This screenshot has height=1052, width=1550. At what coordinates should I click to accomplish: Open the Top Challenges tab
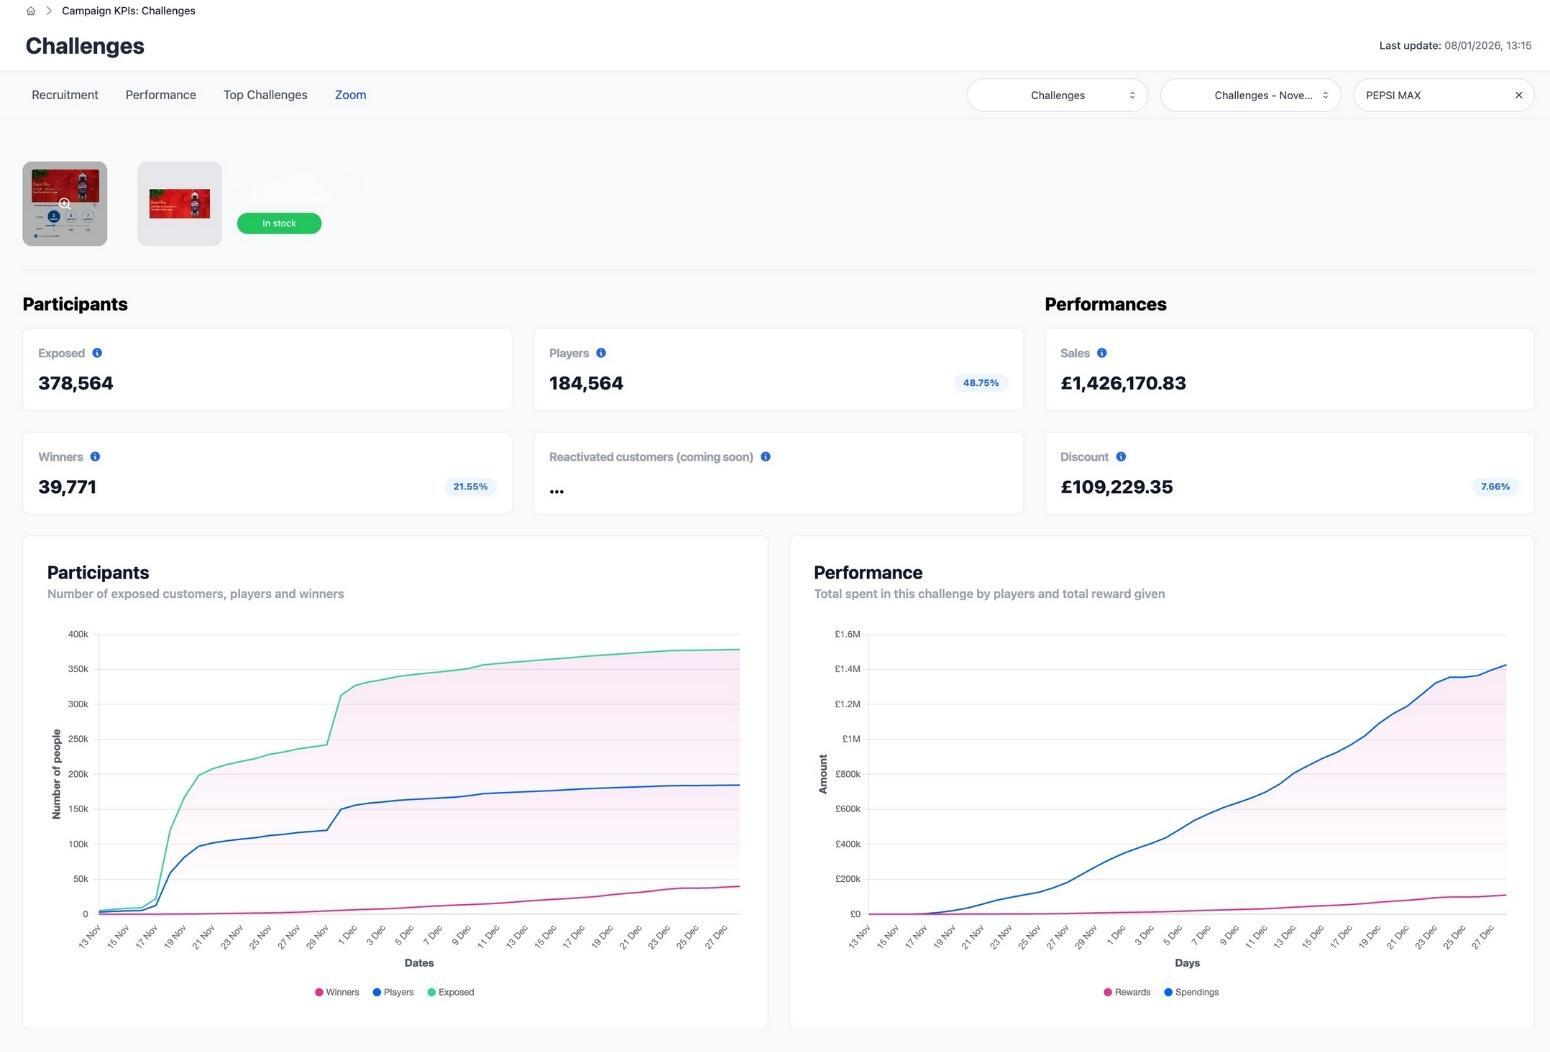click(264, 95)
